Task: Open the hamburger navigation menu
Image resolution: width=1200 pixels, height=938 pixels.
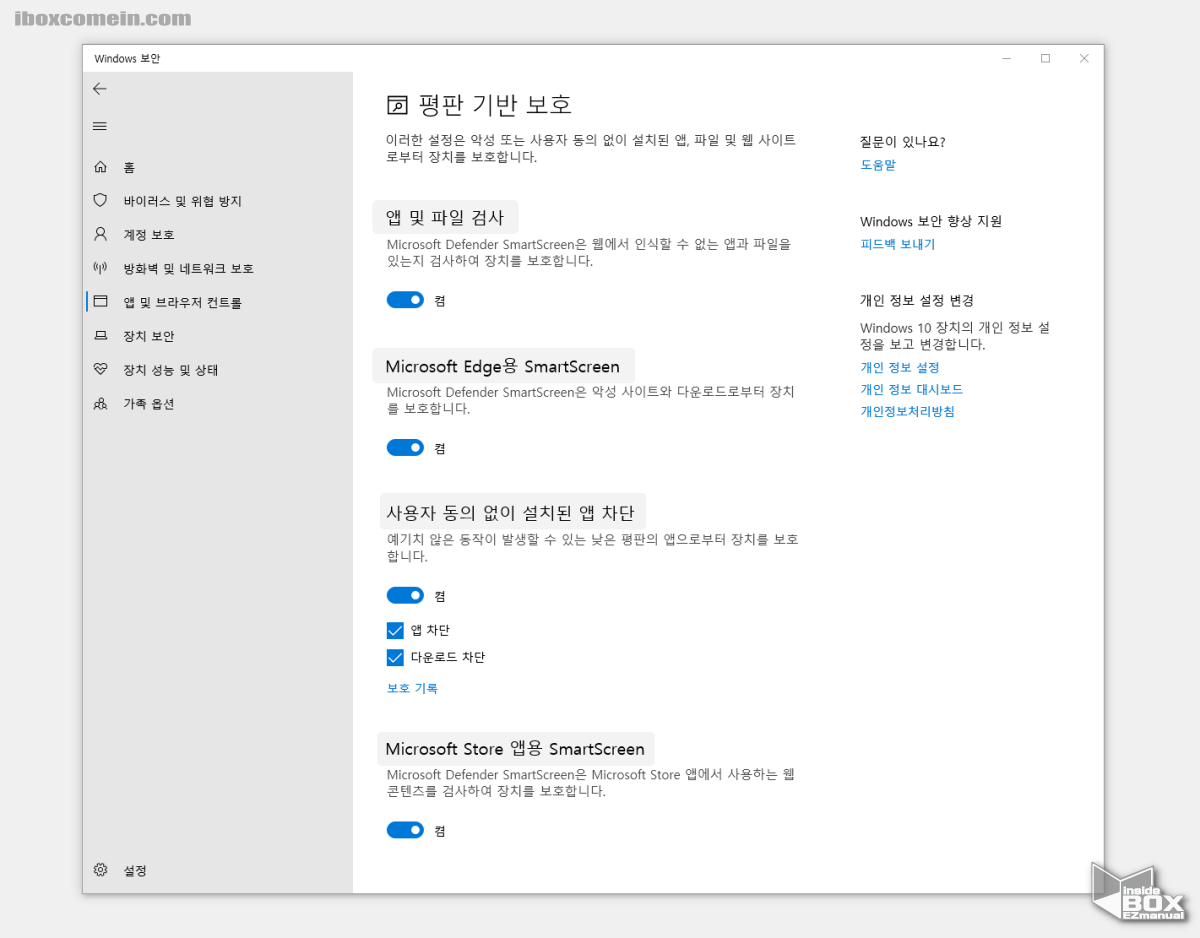Action: point(99,126)
